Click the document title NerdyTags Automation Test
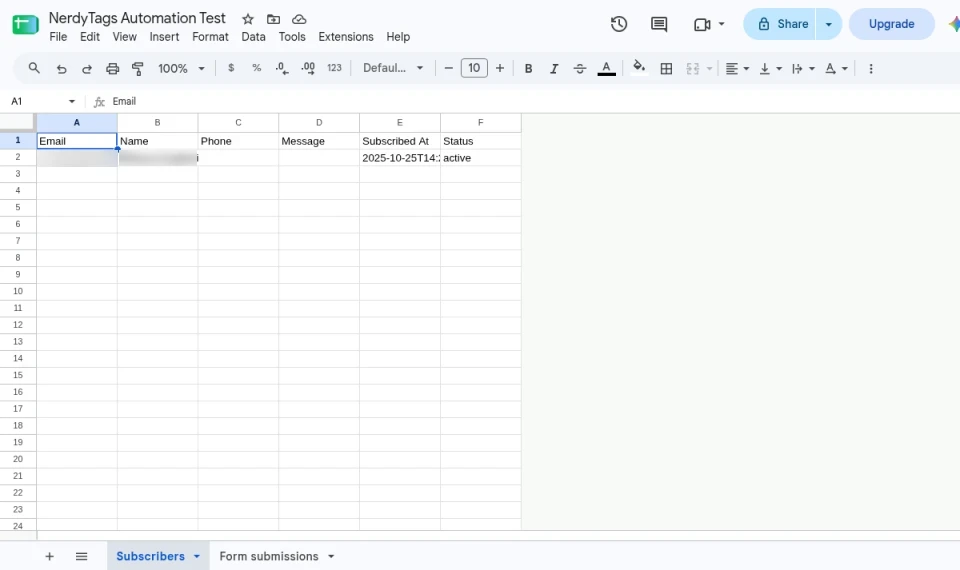Image resolution: width=960 pixels, height=570 pixels. click(137, 18)
